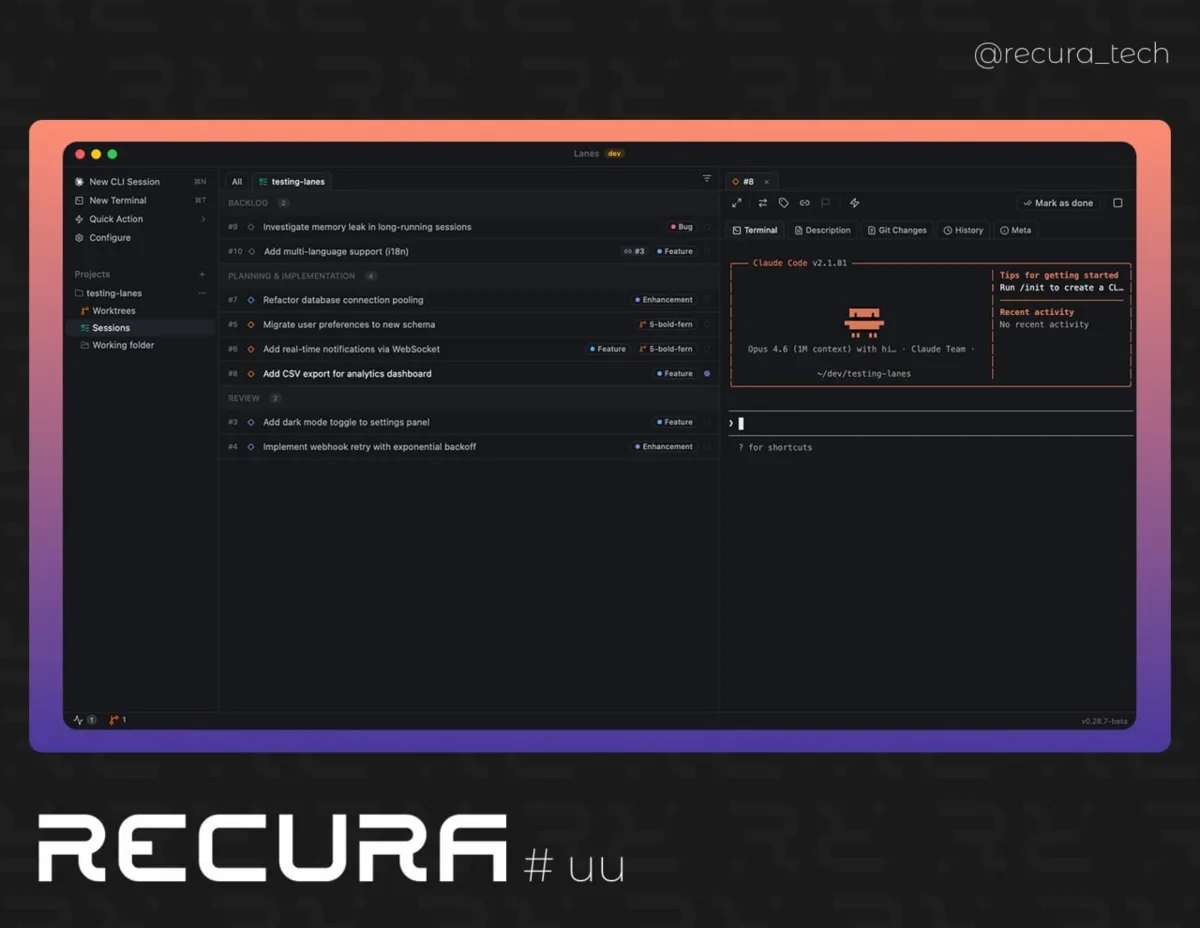Click the flag icon in detail toolbar
This screenshot has height=928, width=1200.
[826, 203]
